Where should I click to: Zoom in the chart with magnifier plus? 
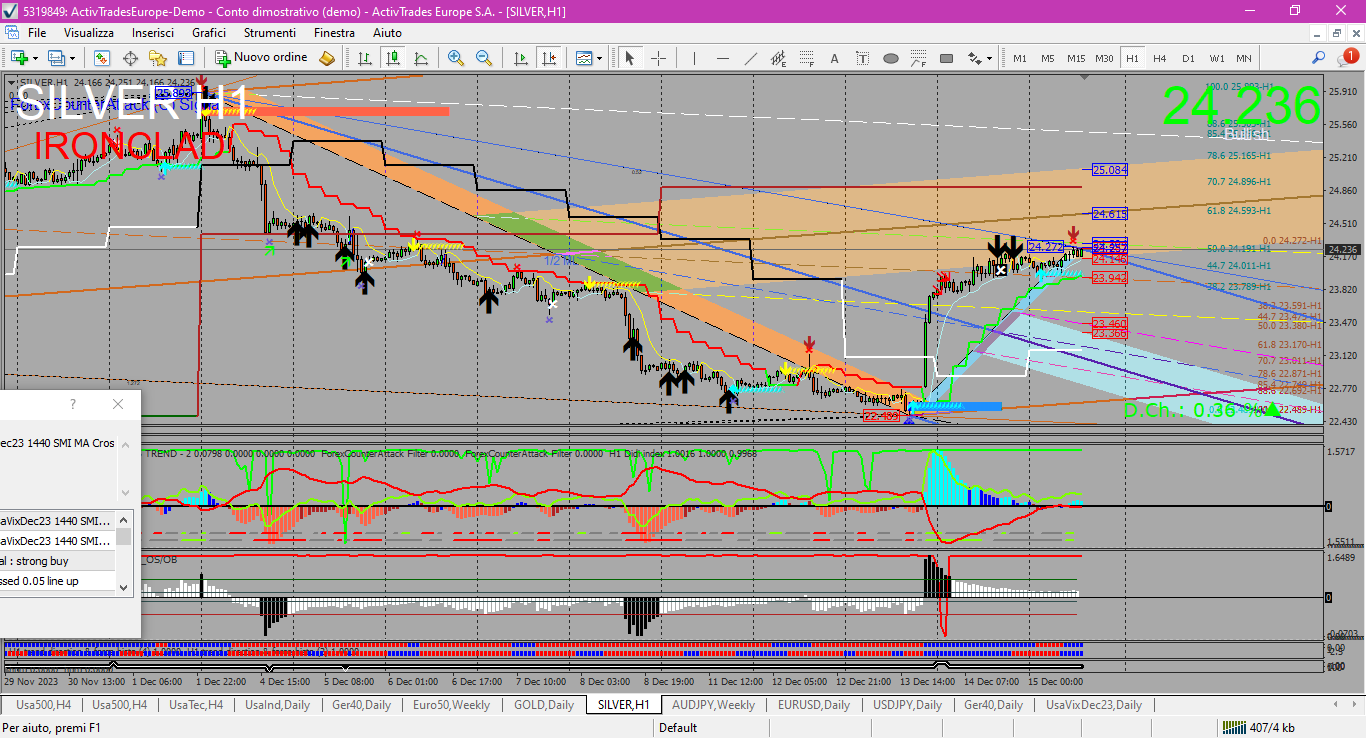(456, 58)
